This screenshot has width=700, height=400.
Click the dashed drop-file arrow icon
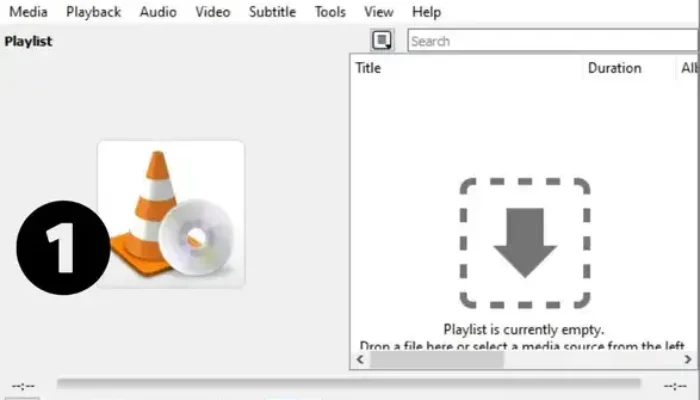pyautogui.click(x=524, y=243)
